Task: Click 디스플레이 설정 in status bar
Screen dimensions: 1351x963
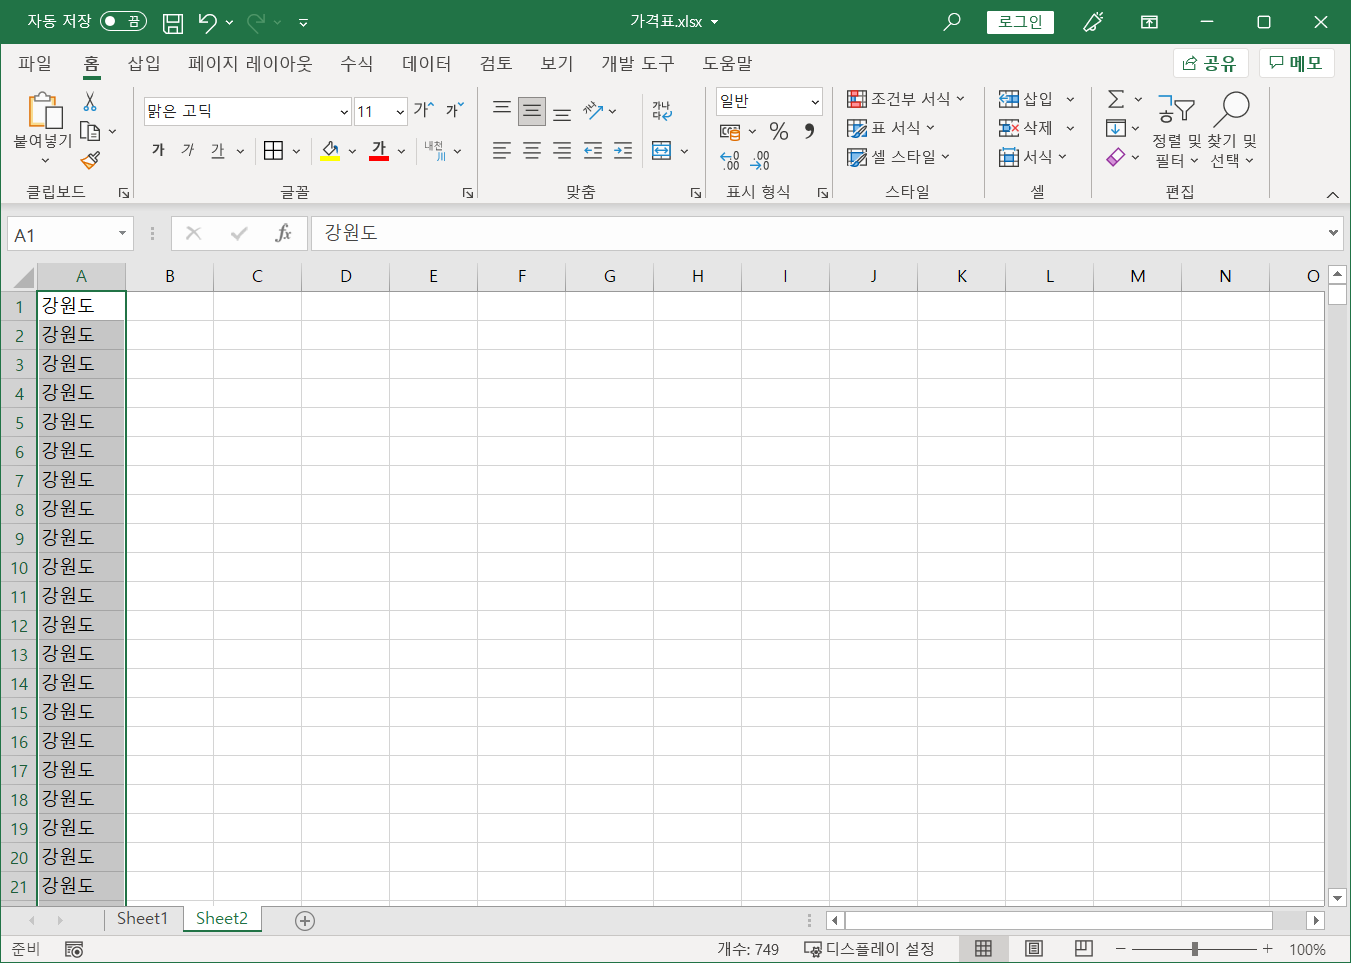Action: [870, 949]
